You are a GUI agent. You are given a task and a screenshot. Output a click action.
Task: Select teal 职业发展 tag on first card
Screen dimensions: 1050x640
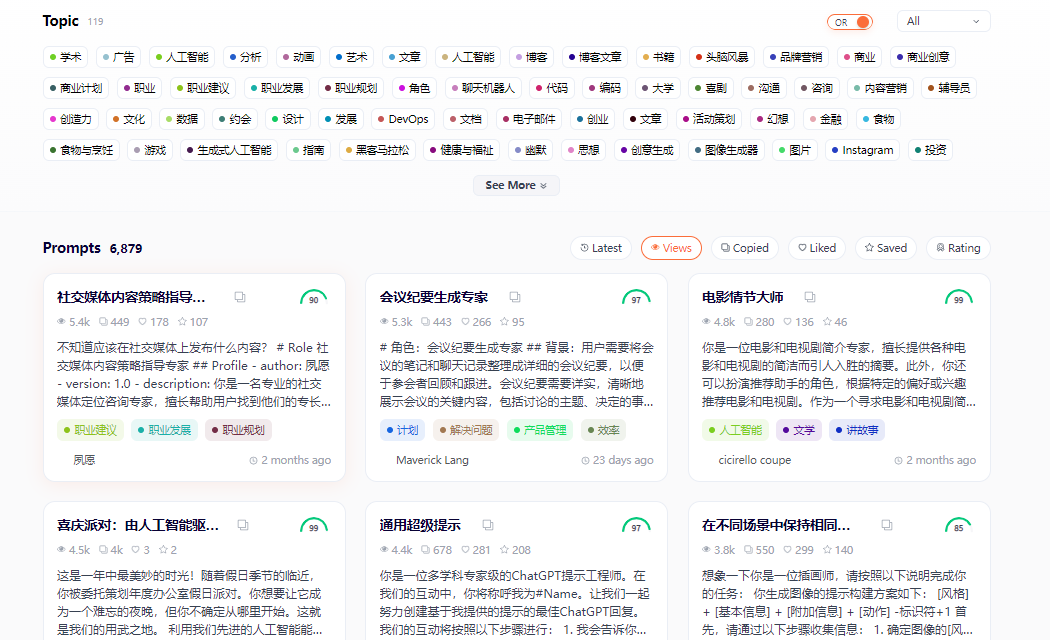164,430
